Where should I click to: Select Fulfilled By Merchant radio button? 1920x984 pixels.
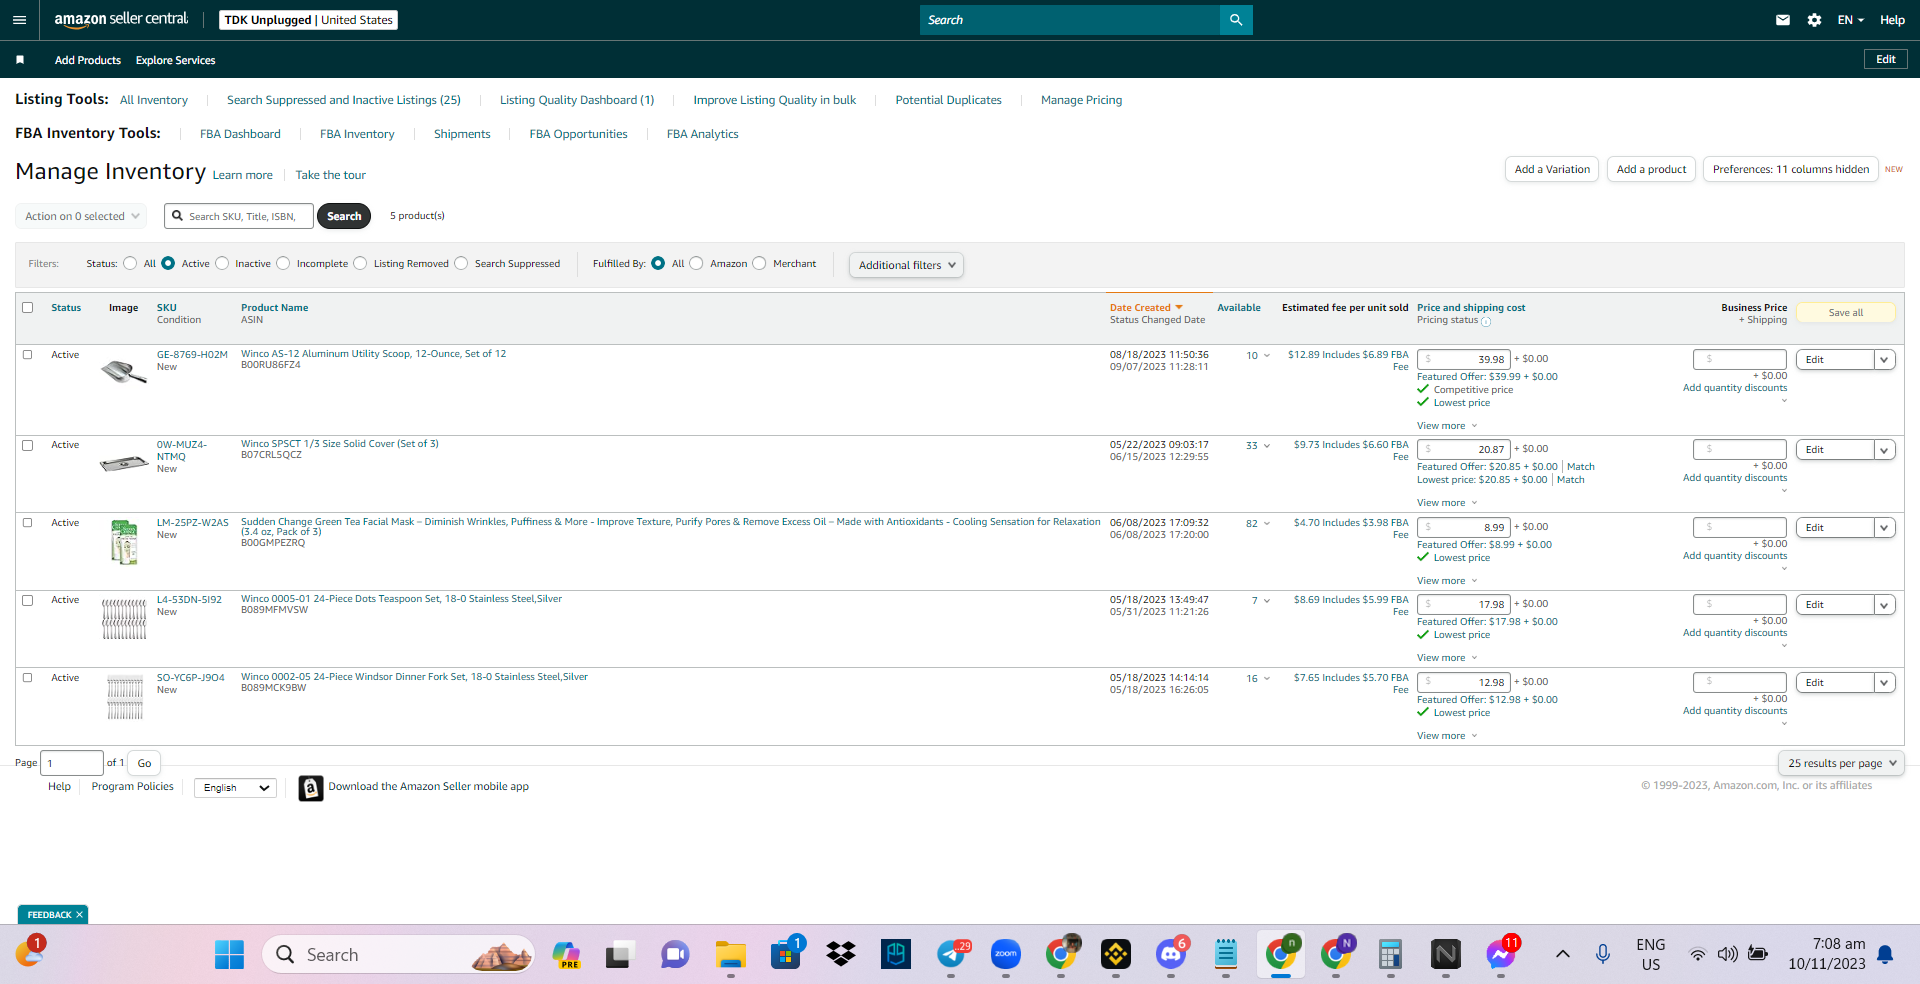(759, 264)
